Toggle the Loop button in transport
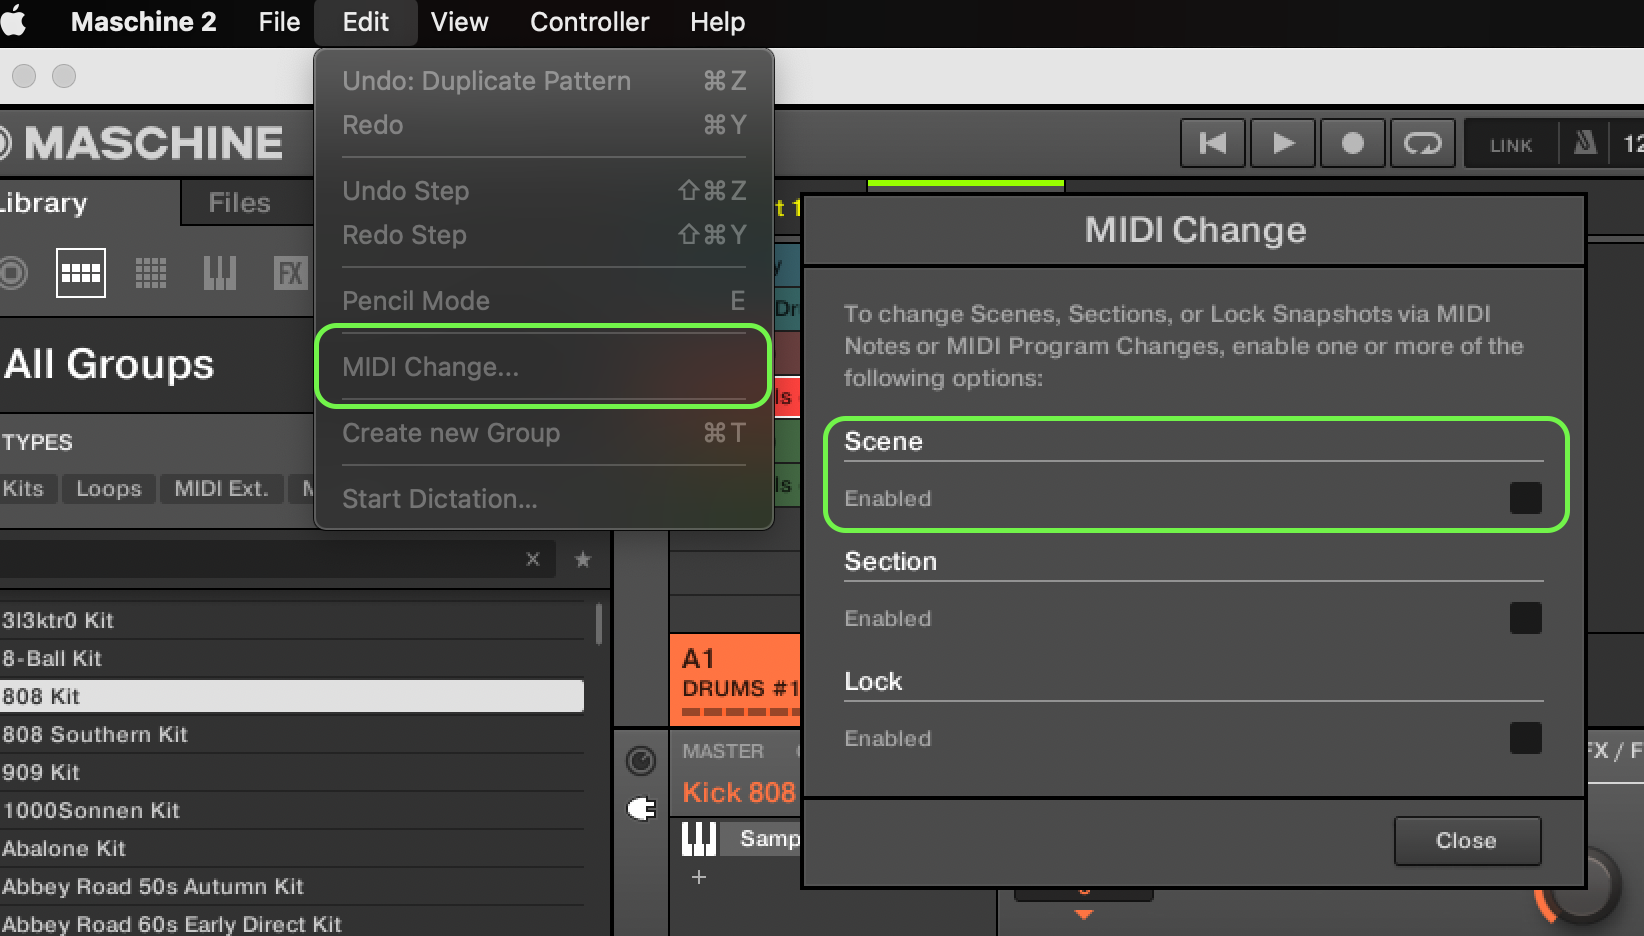 tap(1422, 144)
